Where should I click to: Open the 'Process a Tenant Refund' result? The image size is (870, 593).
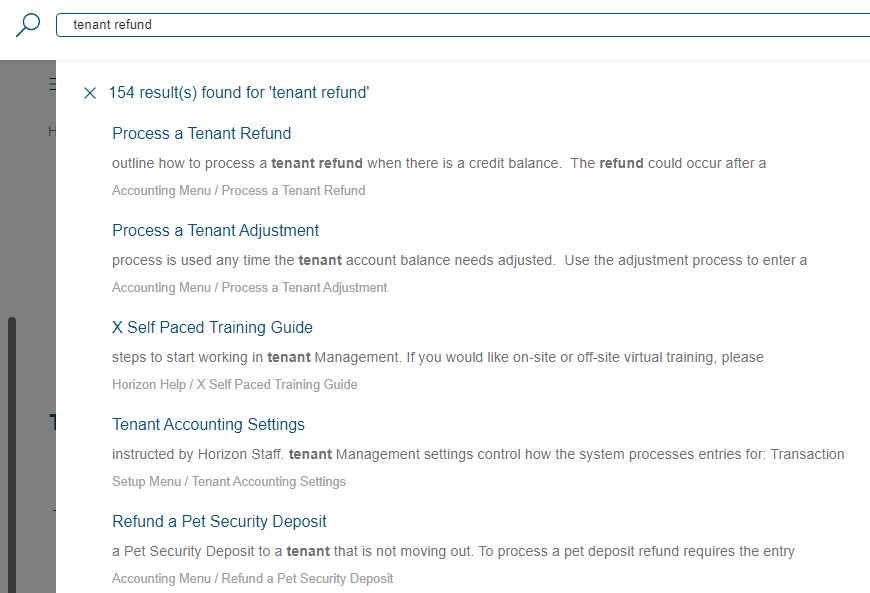click(201, 133)
